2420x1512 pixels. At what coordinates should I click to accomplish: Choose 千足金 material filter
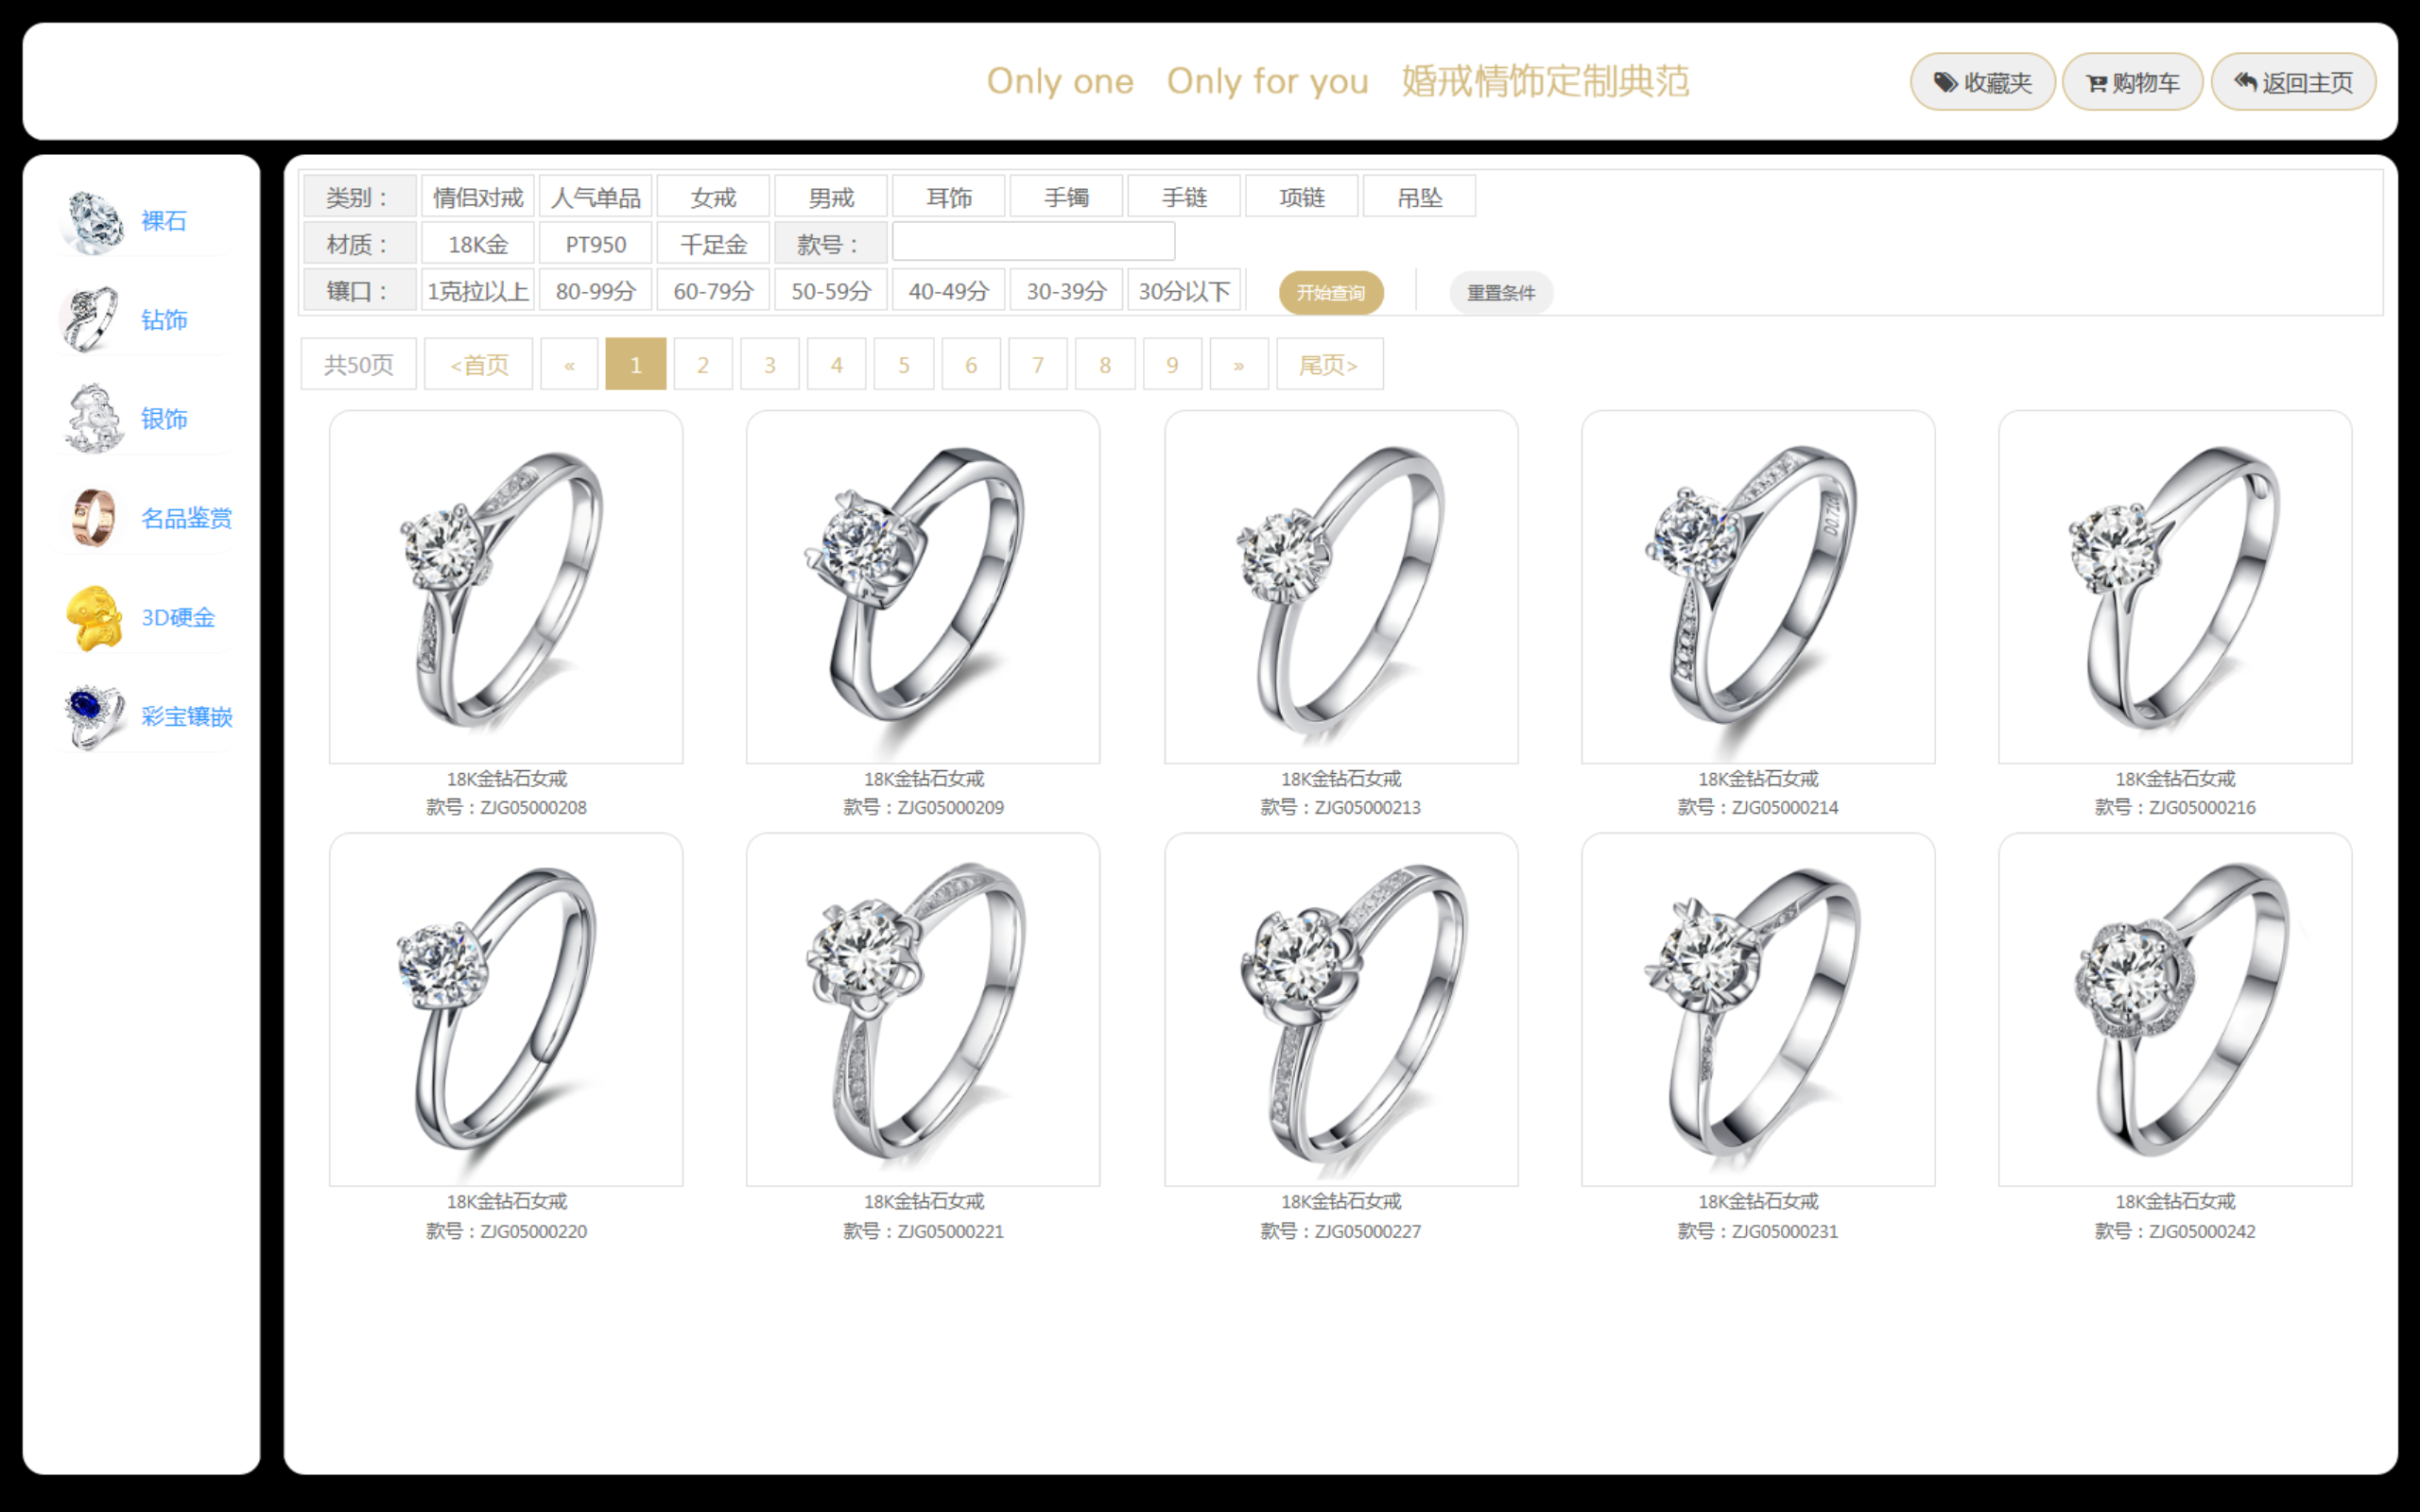point(713,244)
